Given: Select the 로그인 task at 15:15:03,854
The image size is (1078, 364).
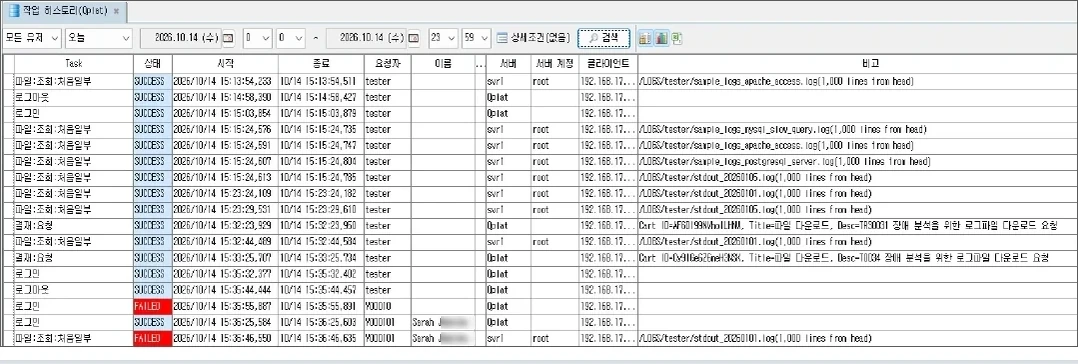Looking at the screenshot, I should coord(74,114).
